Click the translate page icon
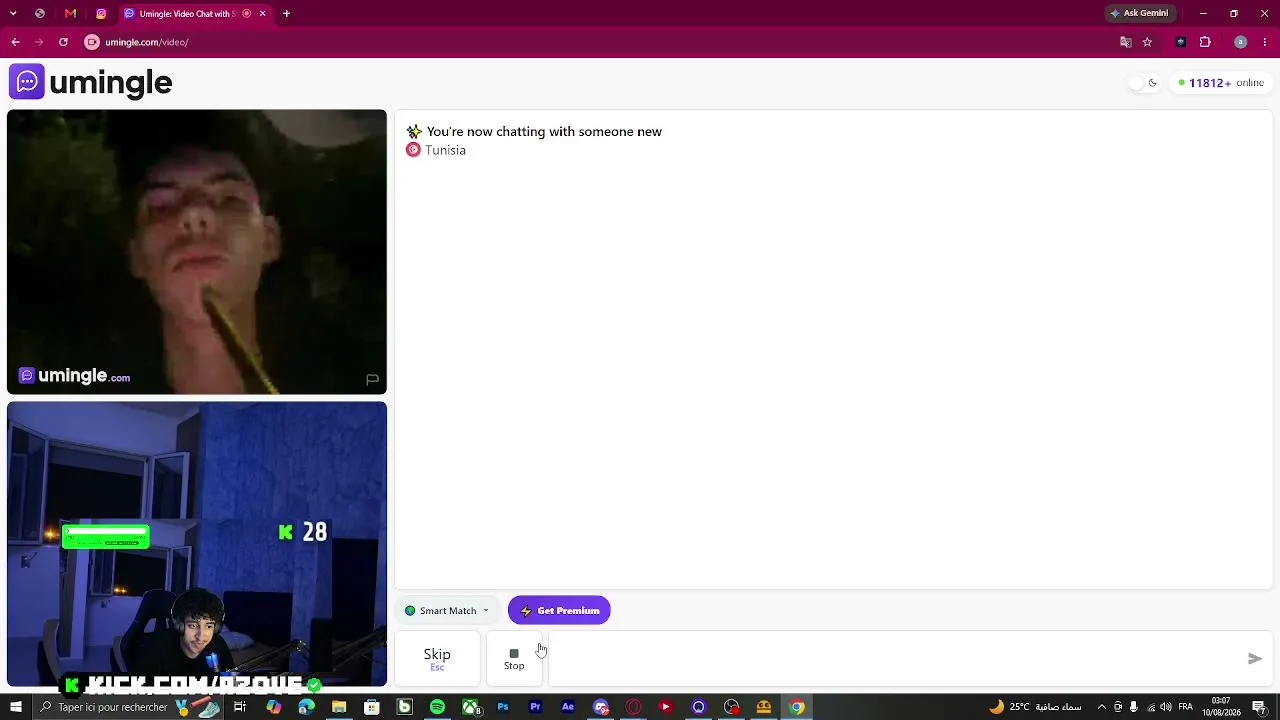This screenshot has width=1280, height=720. pyautogui.click(x=1126, y=42)
